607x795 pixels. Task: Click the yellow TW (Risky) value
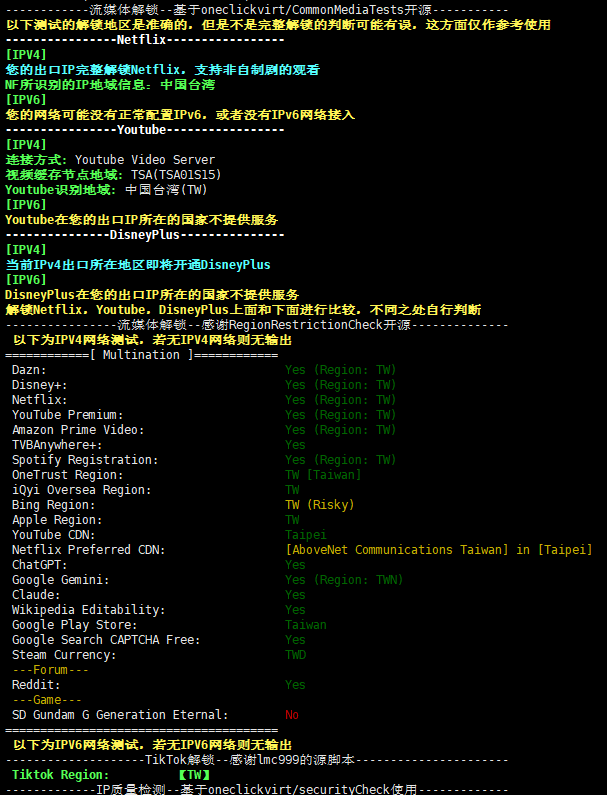coord(319,505)
